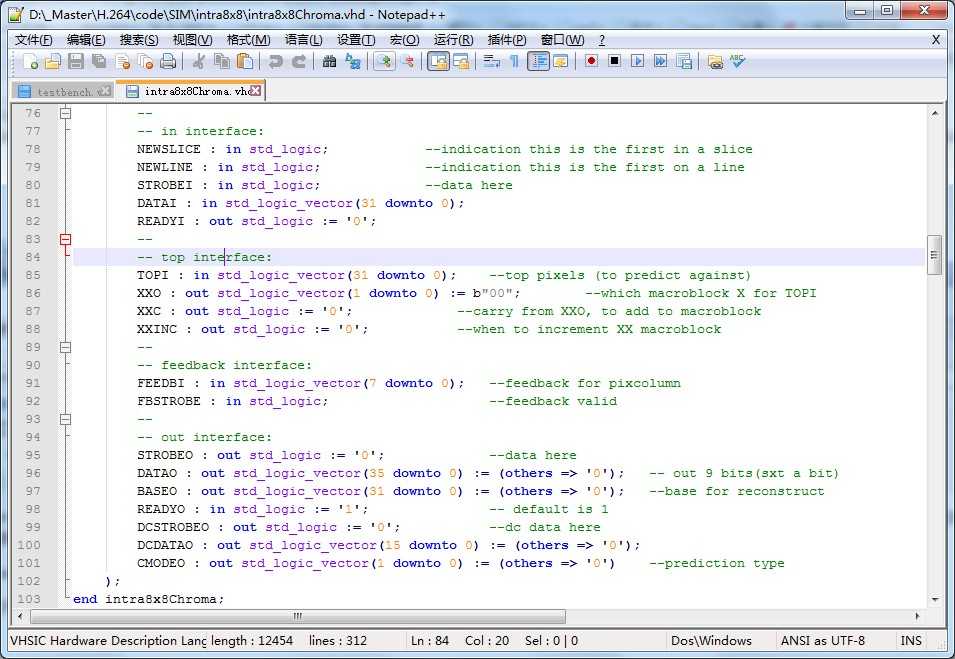The width and height of the screenshot is (955, 659).
Task: Open Find with the binoculars icon
Action: click(329, 61)
